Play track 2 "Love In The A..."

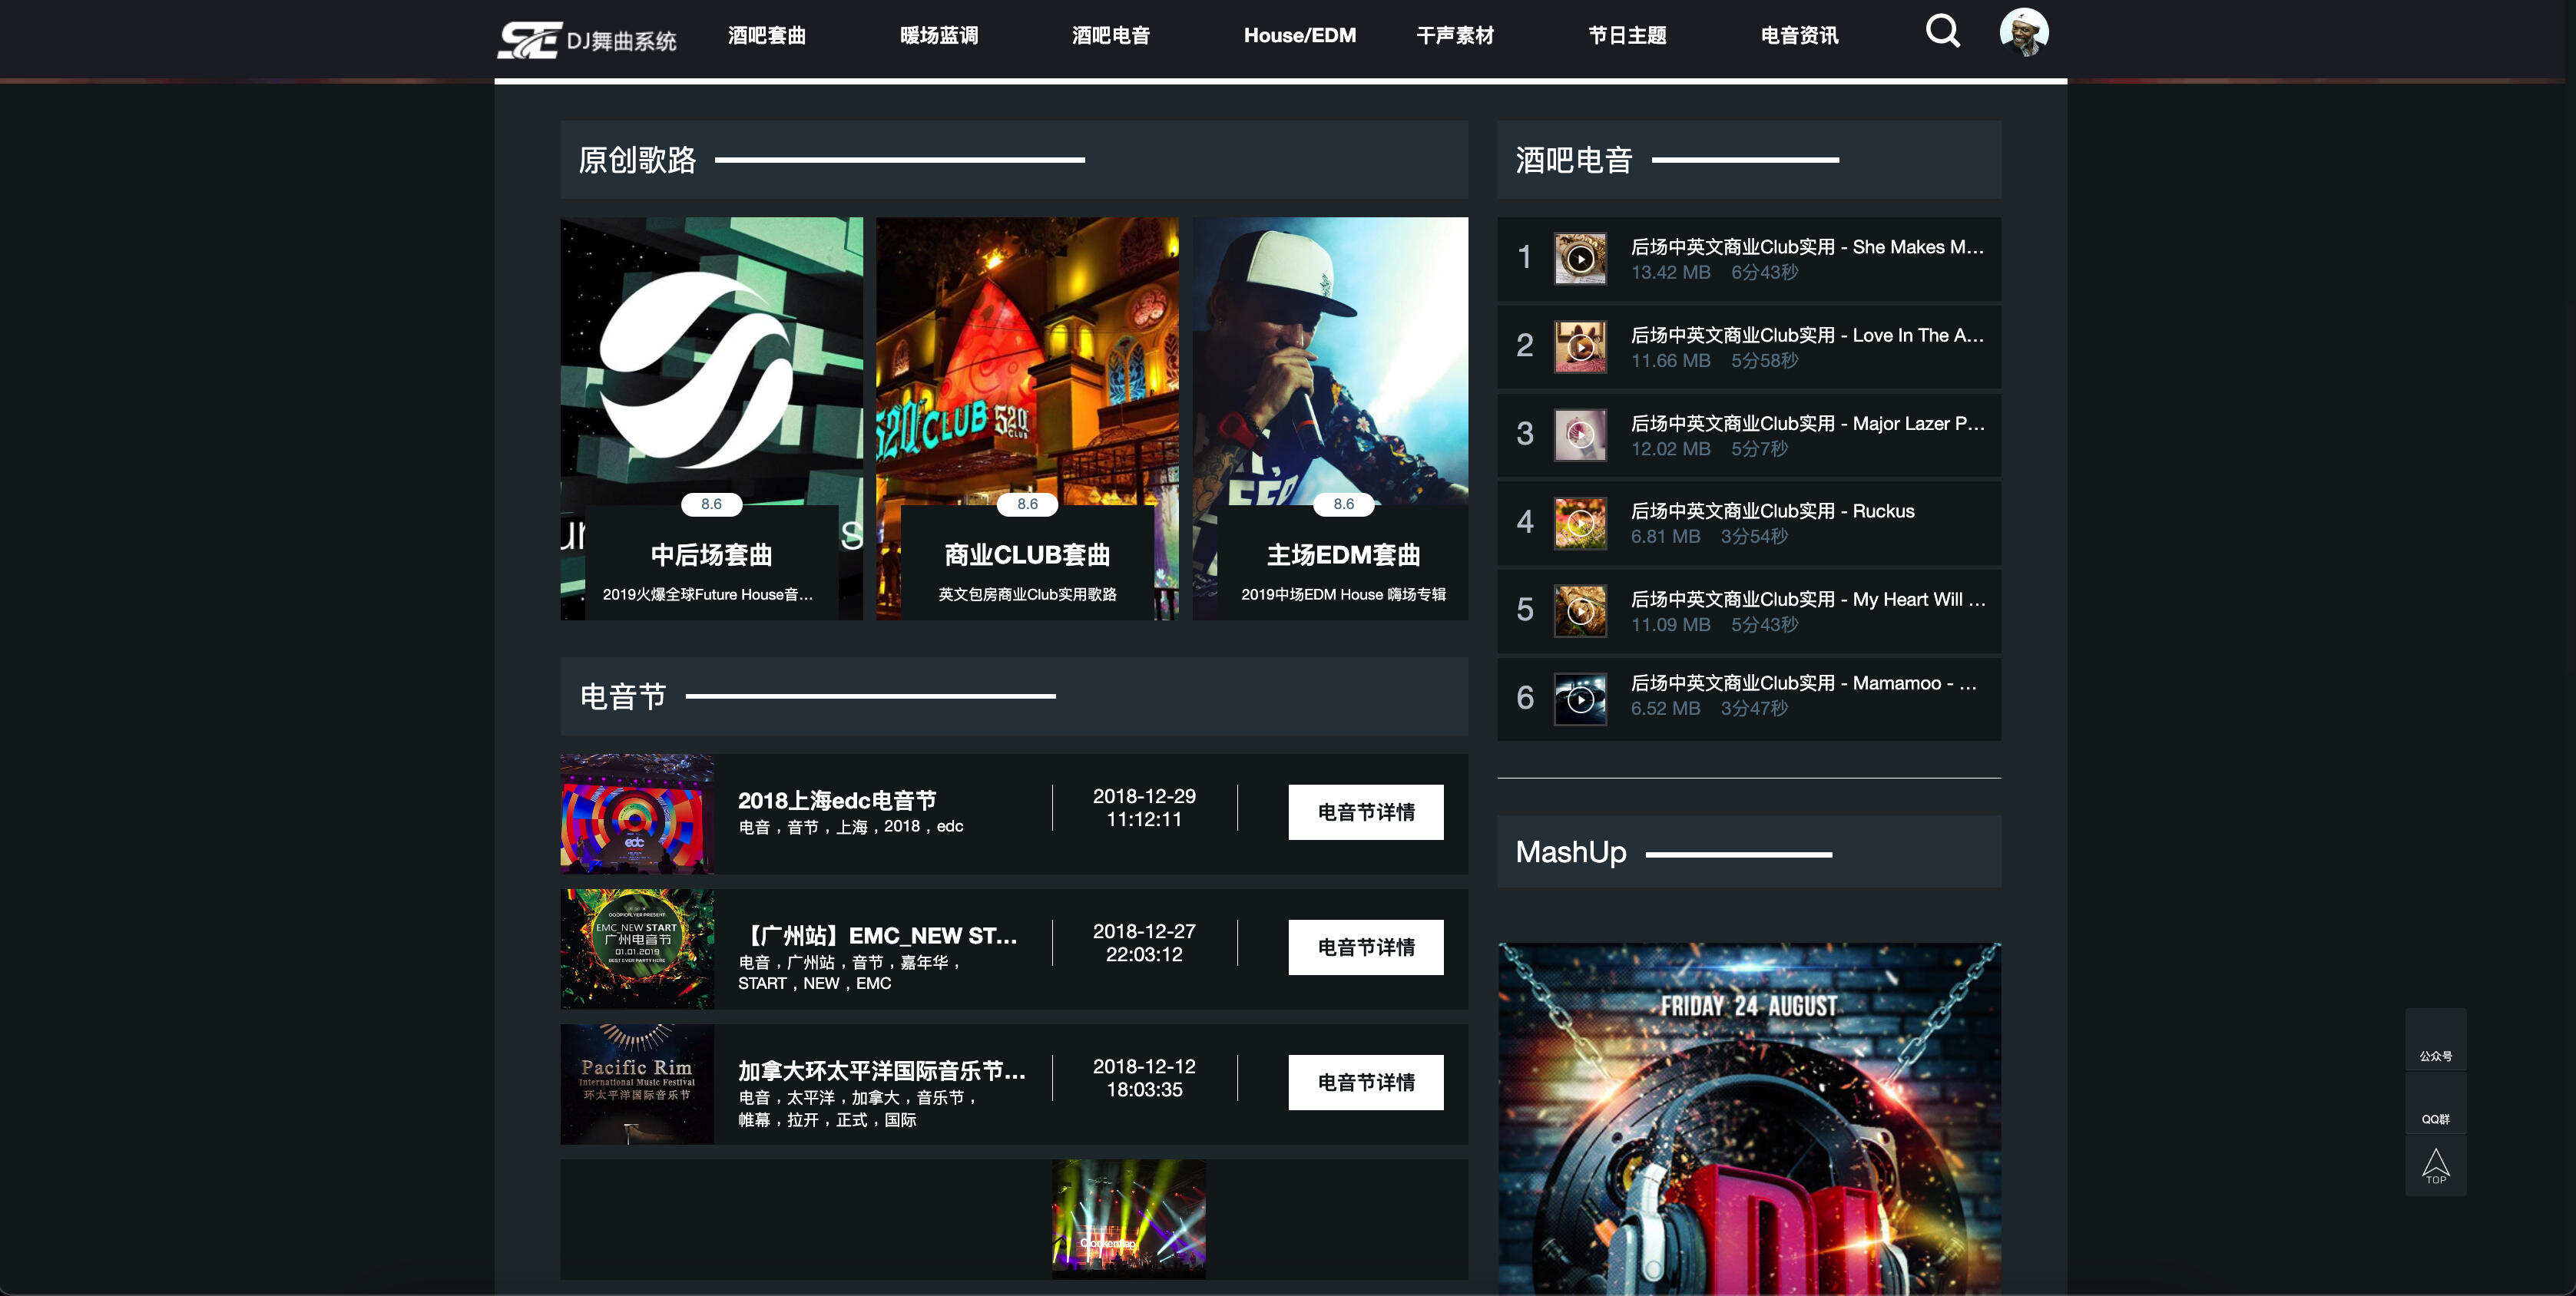(1580, 346)
